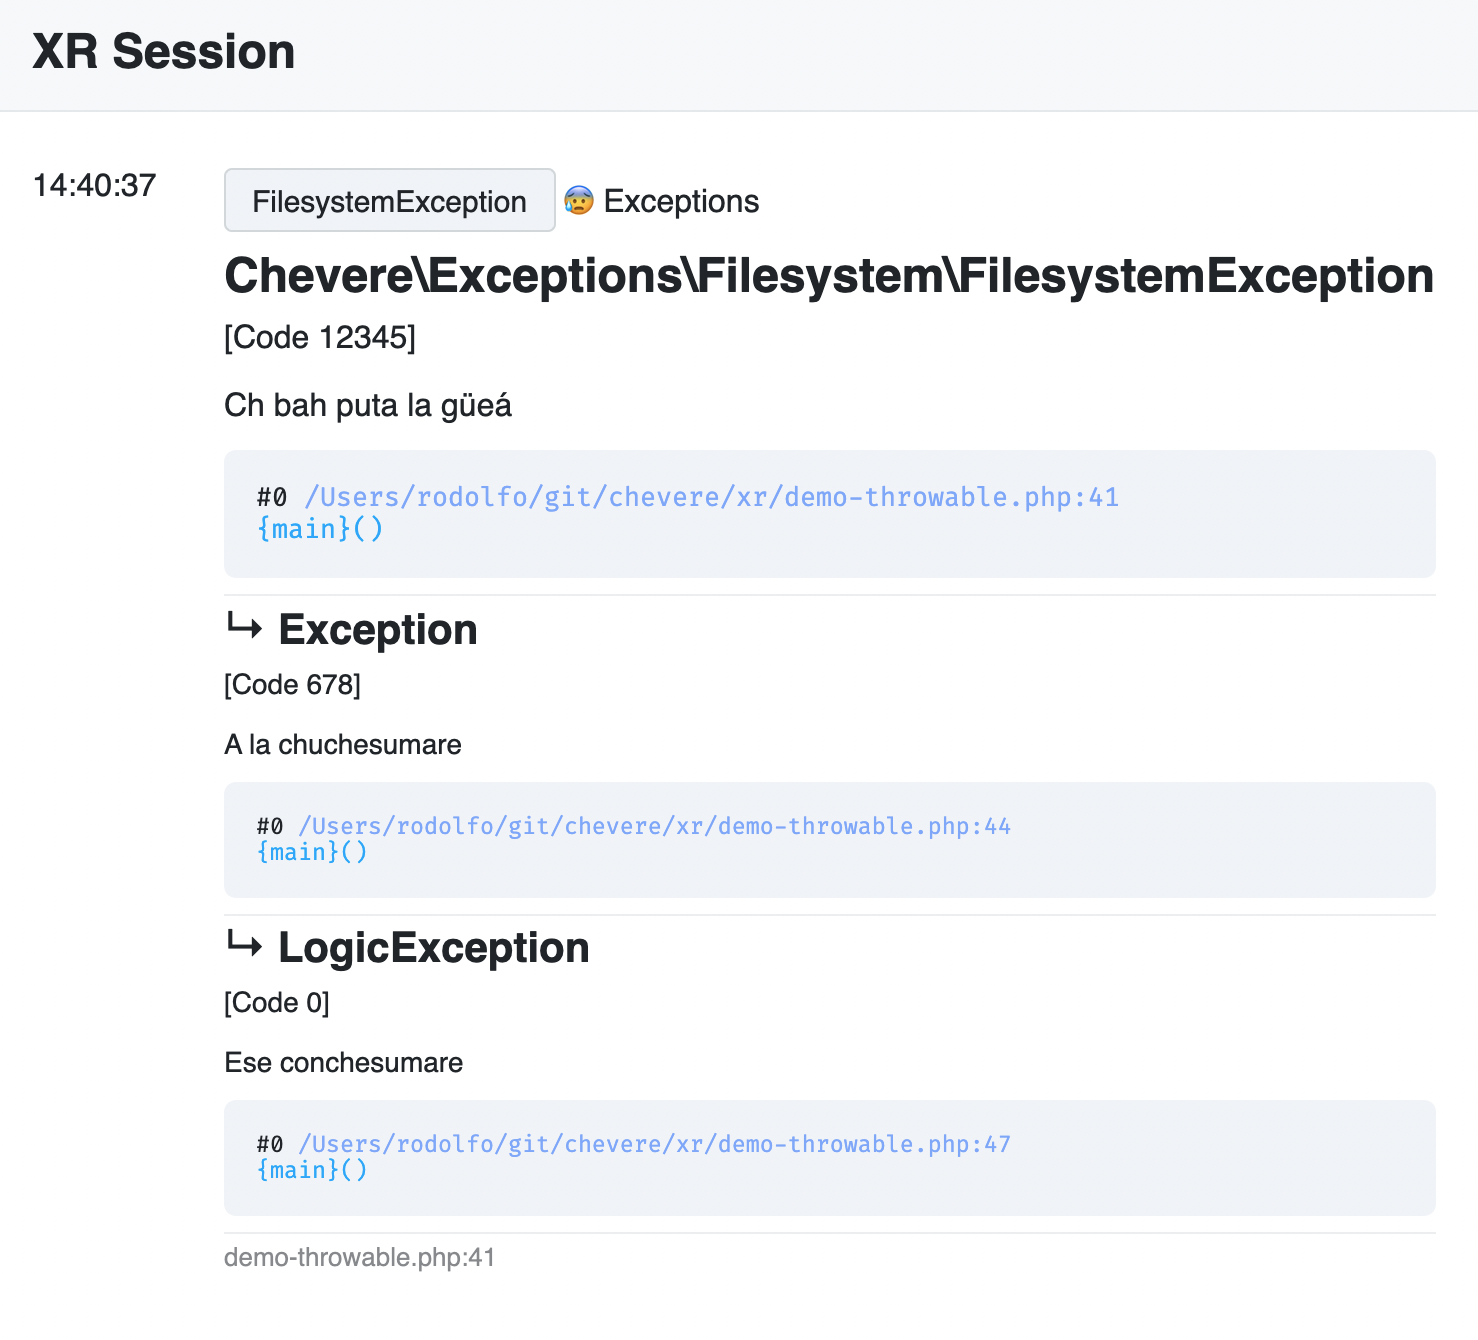
Task: Click the arrow icon beside LogicException heading
Action: [244, 945]
